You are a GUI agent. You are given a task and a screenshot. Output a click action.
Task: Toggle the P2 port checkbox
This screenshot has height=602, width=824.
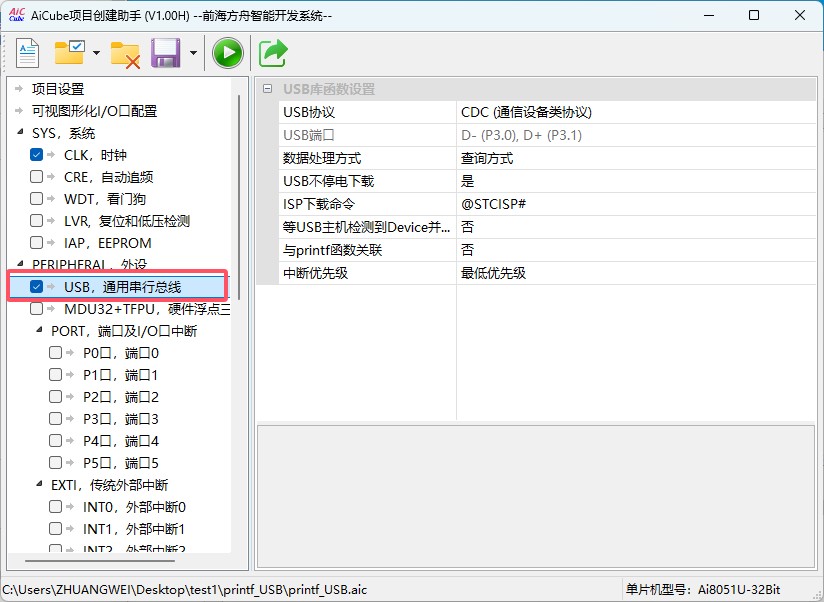pos(55,397)
